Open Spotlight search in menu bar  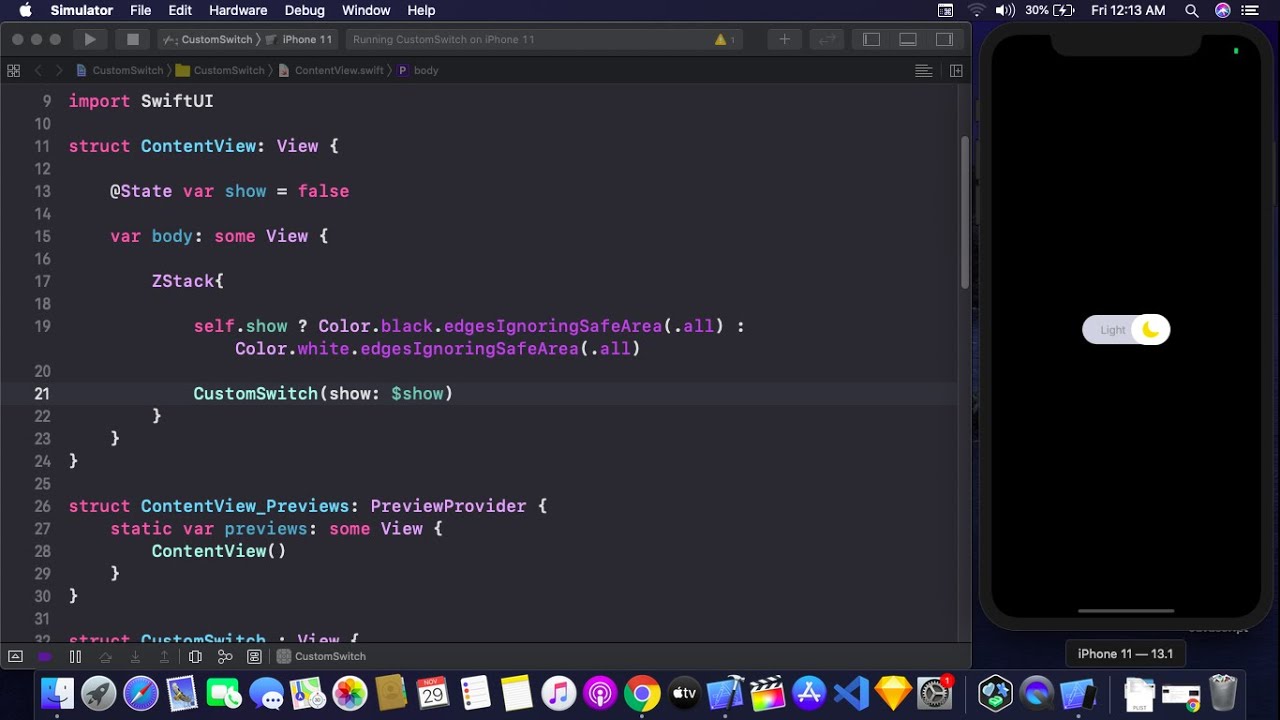click(1191, 10)
